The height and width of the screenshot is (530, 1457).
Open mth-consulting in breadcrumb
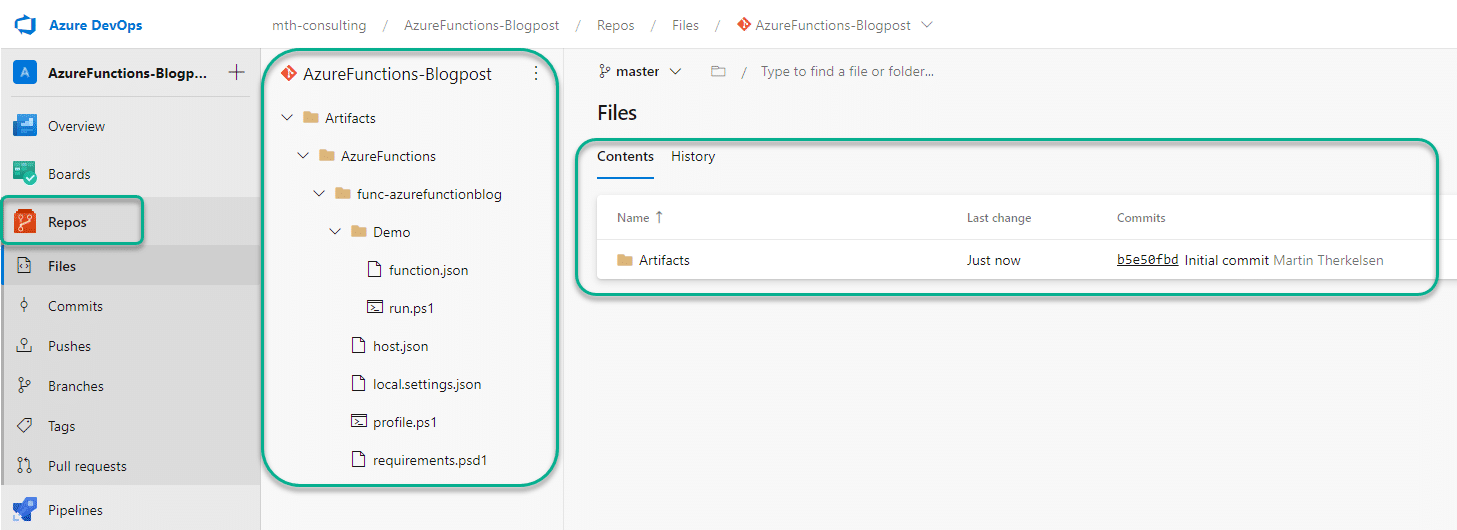319,25
